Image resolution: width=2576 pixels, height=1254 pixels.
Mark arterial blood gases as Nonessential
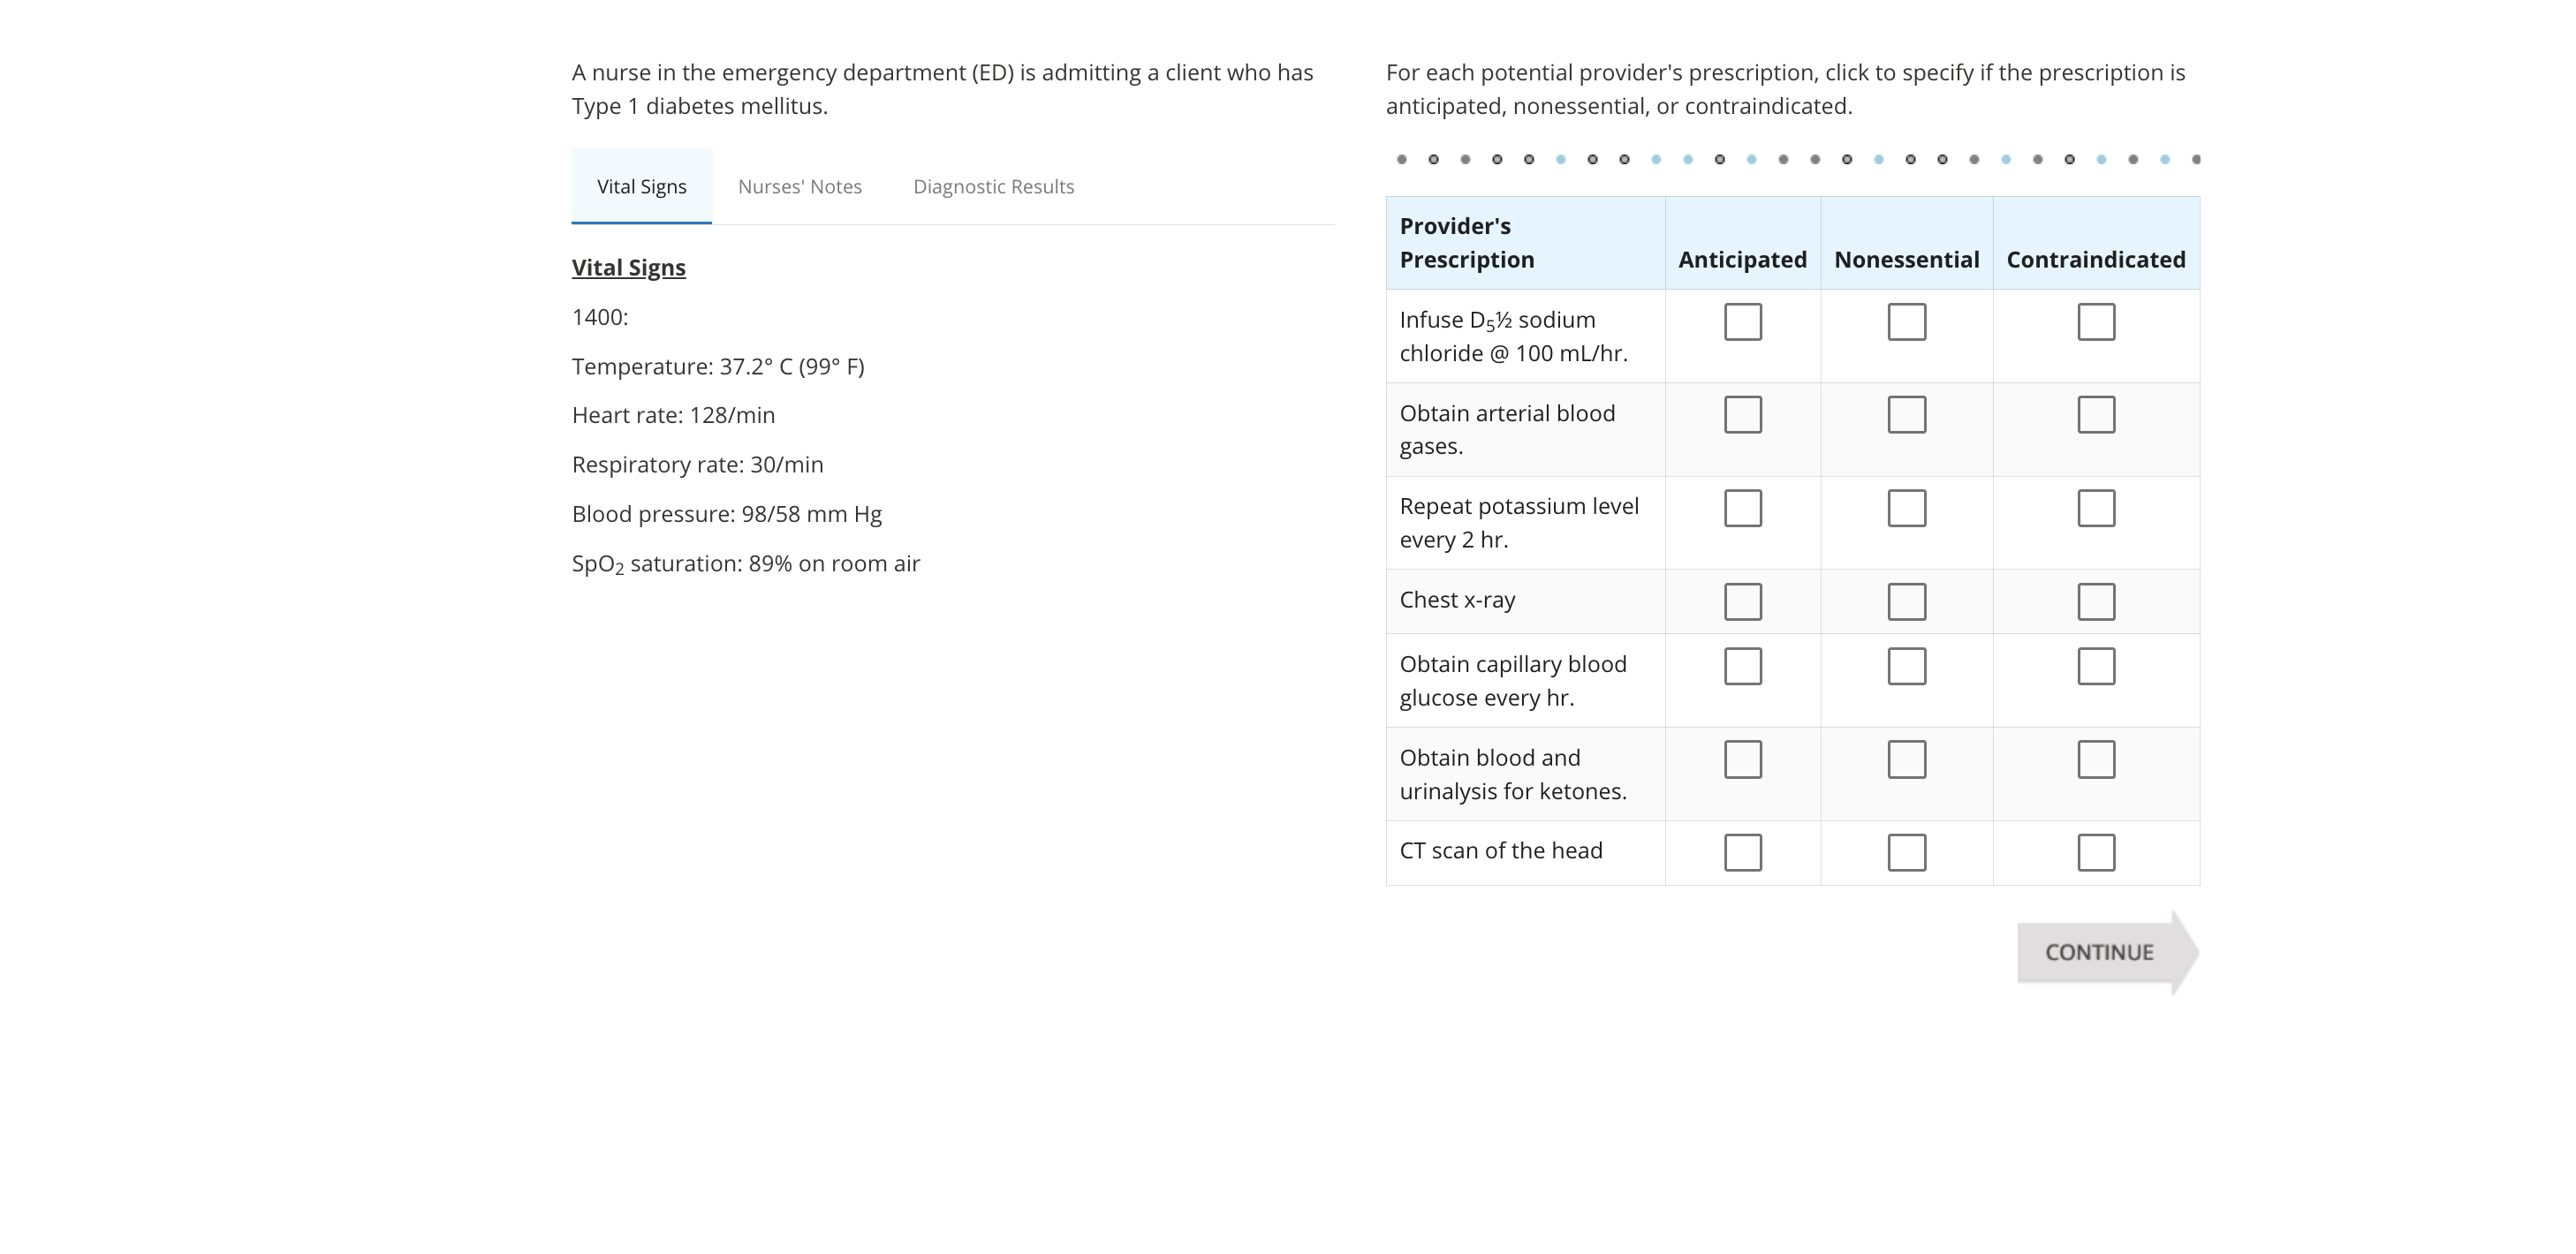pos(1906,415)
